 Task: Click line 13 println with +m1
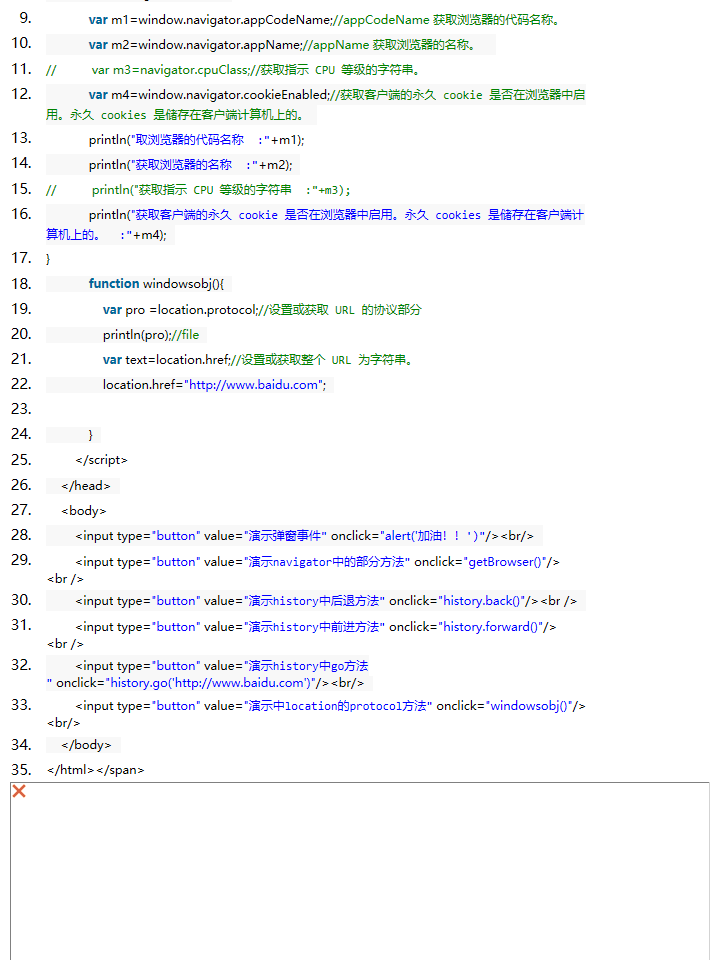coord(197,140)
